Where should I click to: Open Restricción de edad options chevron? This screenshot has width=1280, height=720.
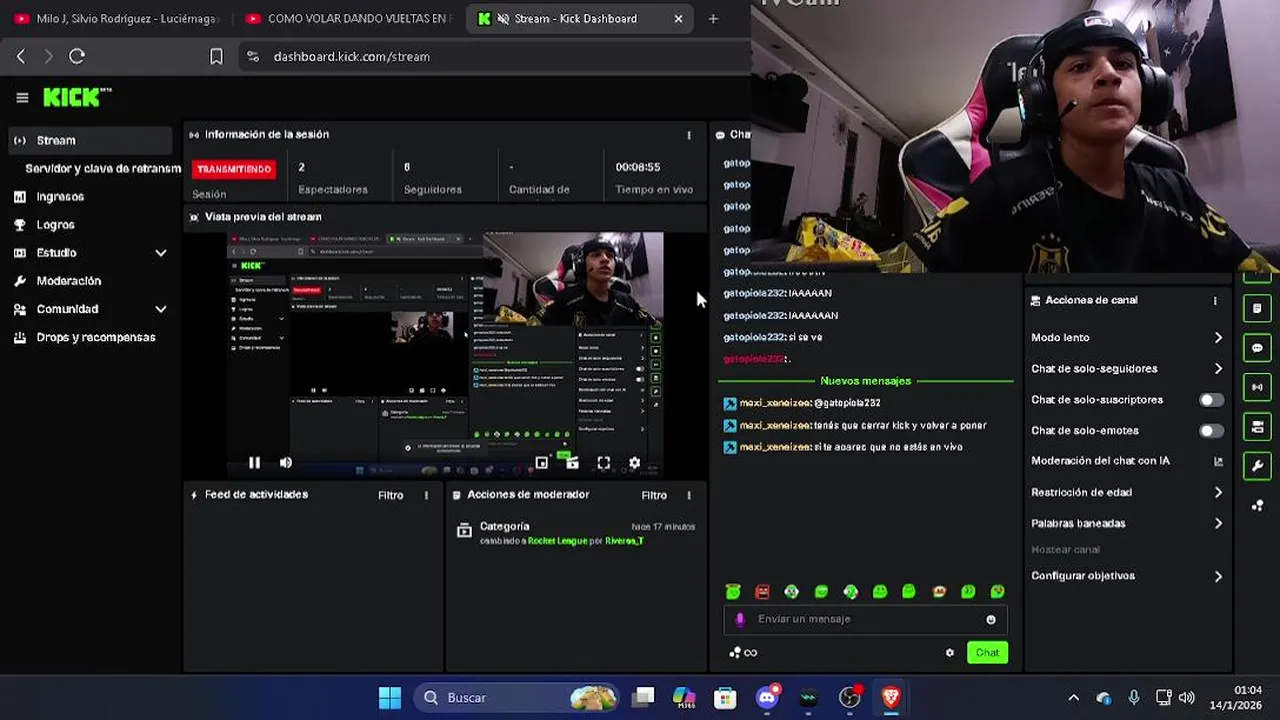coord(1218,493)
